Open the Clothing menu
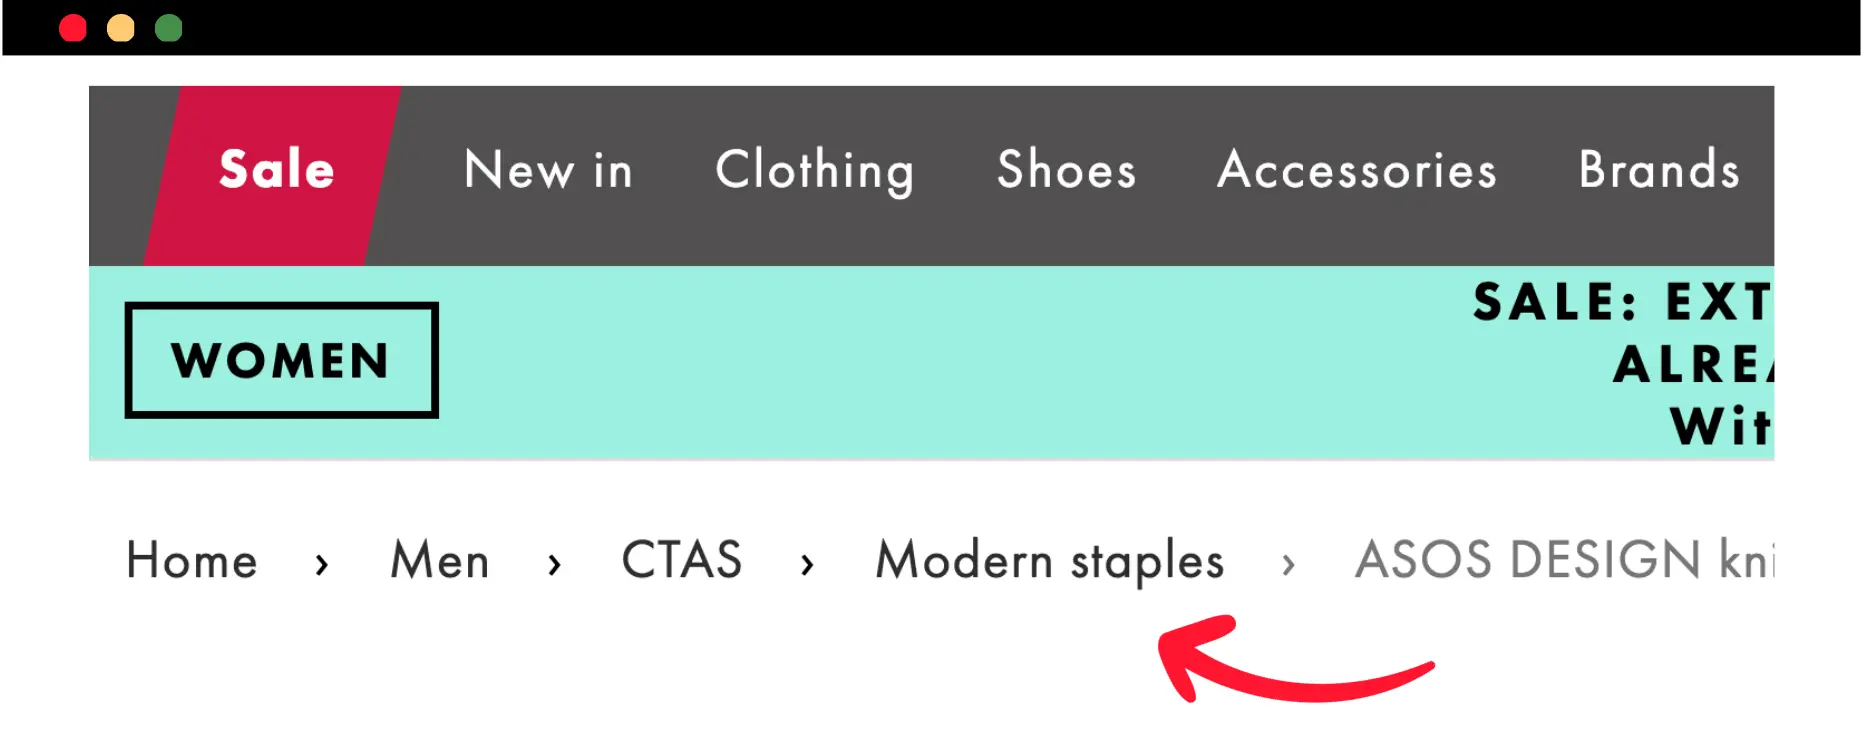Screen dimensions: 1863x750 (815, 170)
